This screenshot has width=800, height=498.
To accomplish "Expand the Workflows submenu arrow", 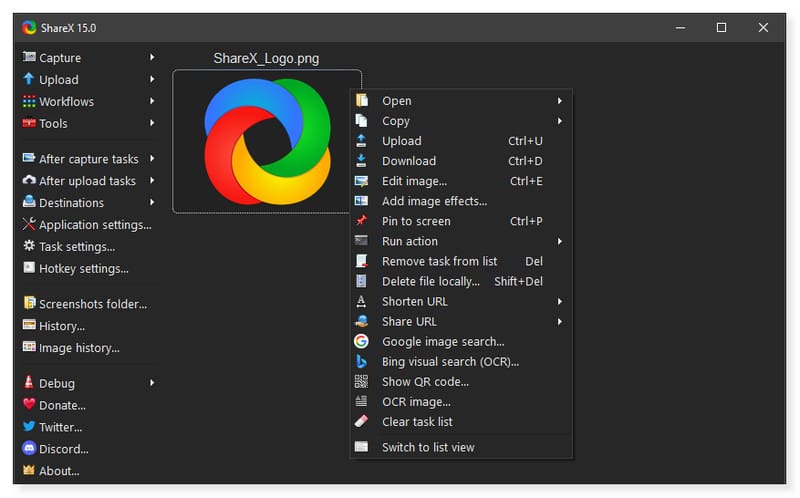I will pyautogui.click(x=152, y=102).
